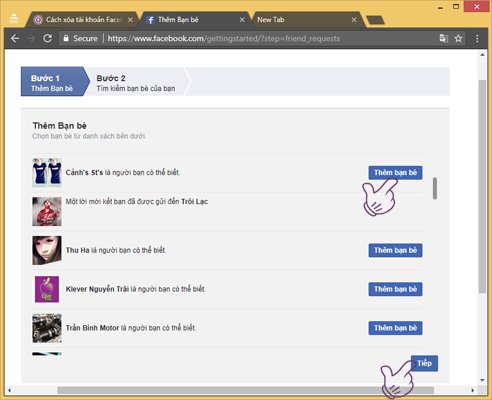Add Trần Bình Motor as friend
Viewport: 492px width, 400px height.
point(395,328)
